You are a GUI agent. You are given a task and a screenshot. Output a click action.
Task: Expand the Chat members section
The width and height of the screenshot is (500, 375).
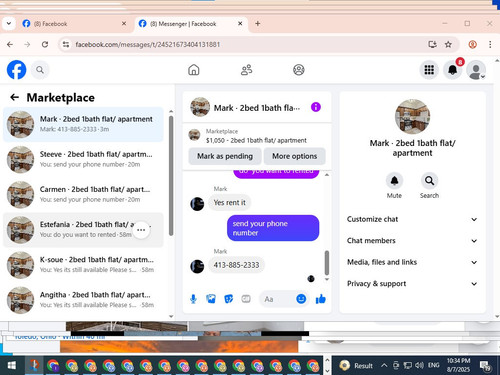(x=412, y=241)
